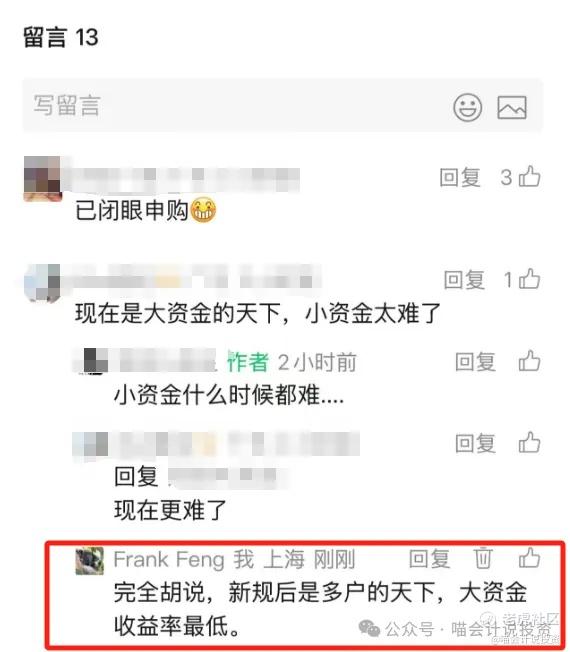
Task: Attach an image to your comment
Action: click(512, 107)
